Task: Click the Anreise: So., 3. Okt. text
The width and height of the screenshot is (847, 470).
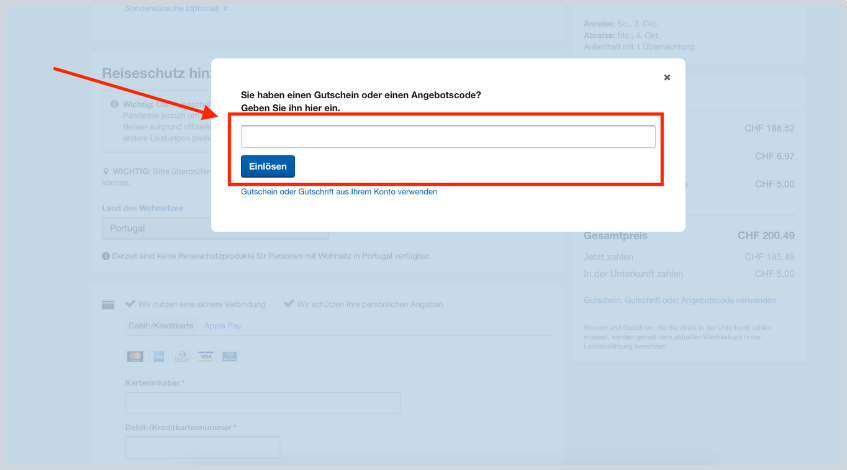Action: [x=620, y=24]
